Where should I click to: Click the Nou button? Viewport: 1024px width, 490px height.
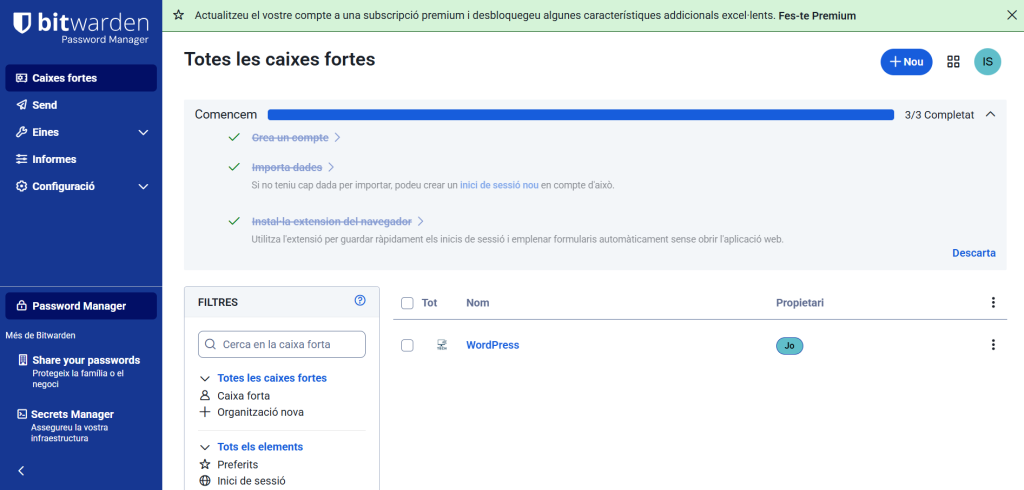pos(905,62)
